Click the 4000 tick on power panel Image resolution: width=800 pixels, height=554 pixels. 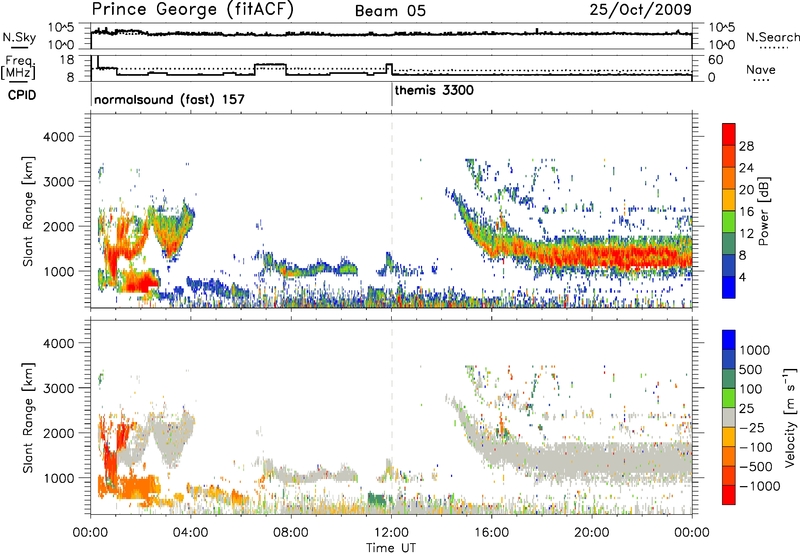click(58, 137)
